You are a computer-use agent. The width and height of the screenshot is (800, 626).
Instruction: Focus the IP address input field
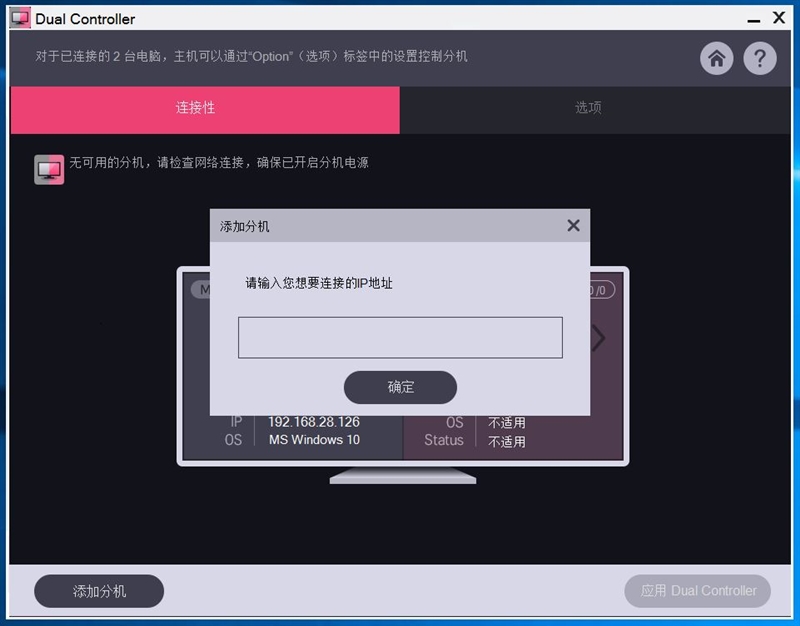click(x=400, y=337)
